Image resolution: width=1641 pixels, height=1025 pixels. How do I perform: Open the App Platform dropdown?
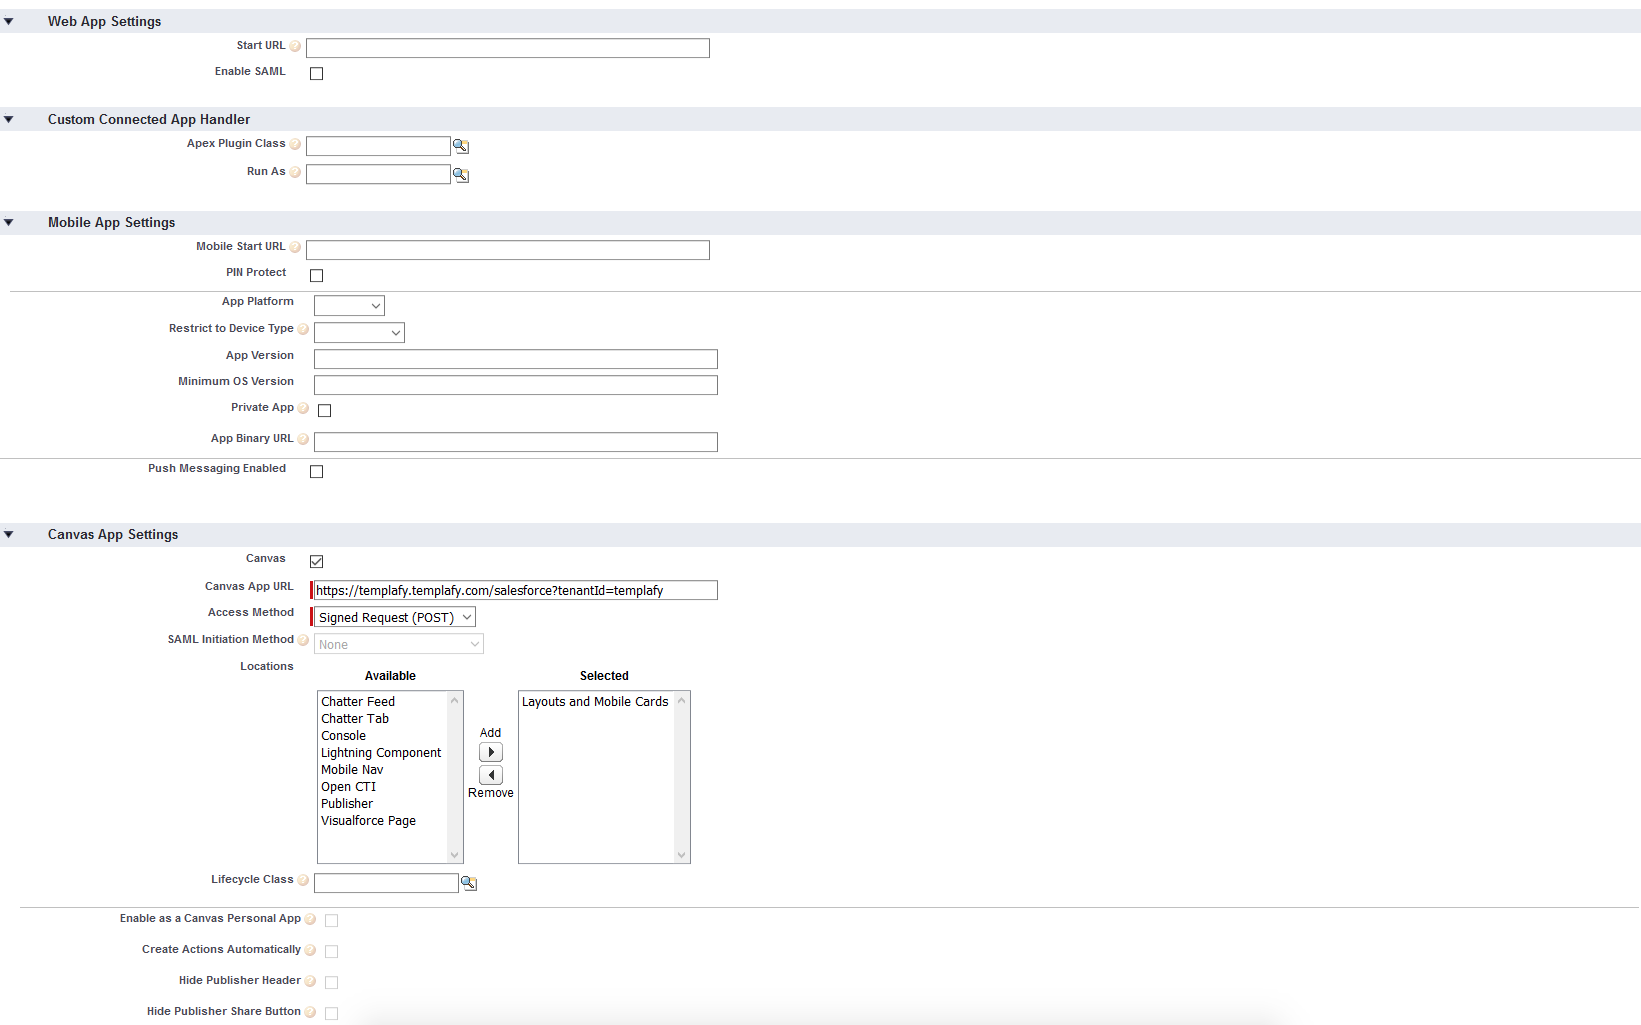coord(349,305)
